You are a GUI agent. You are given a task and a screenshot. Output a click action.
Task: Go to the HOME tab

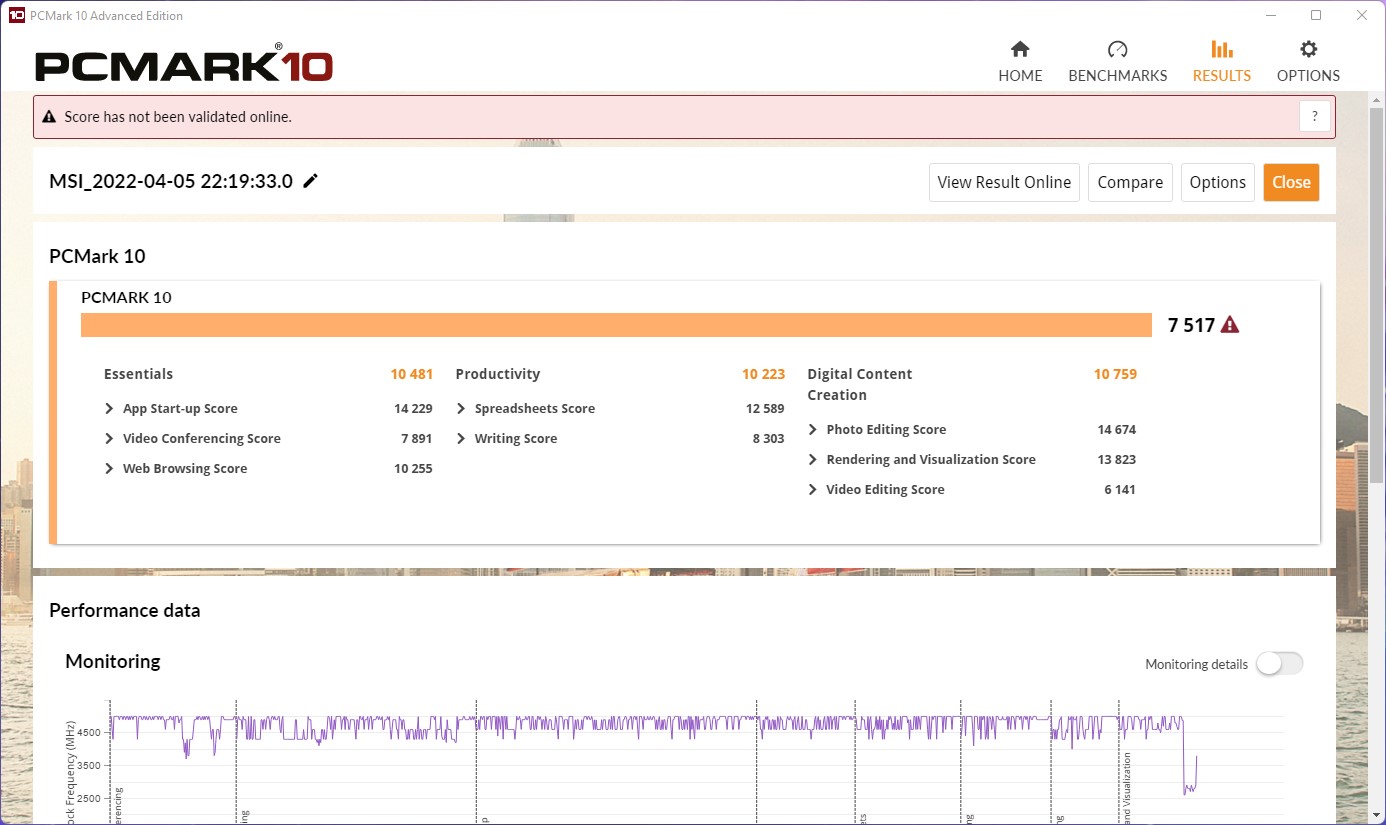(x=1020, y=76)
